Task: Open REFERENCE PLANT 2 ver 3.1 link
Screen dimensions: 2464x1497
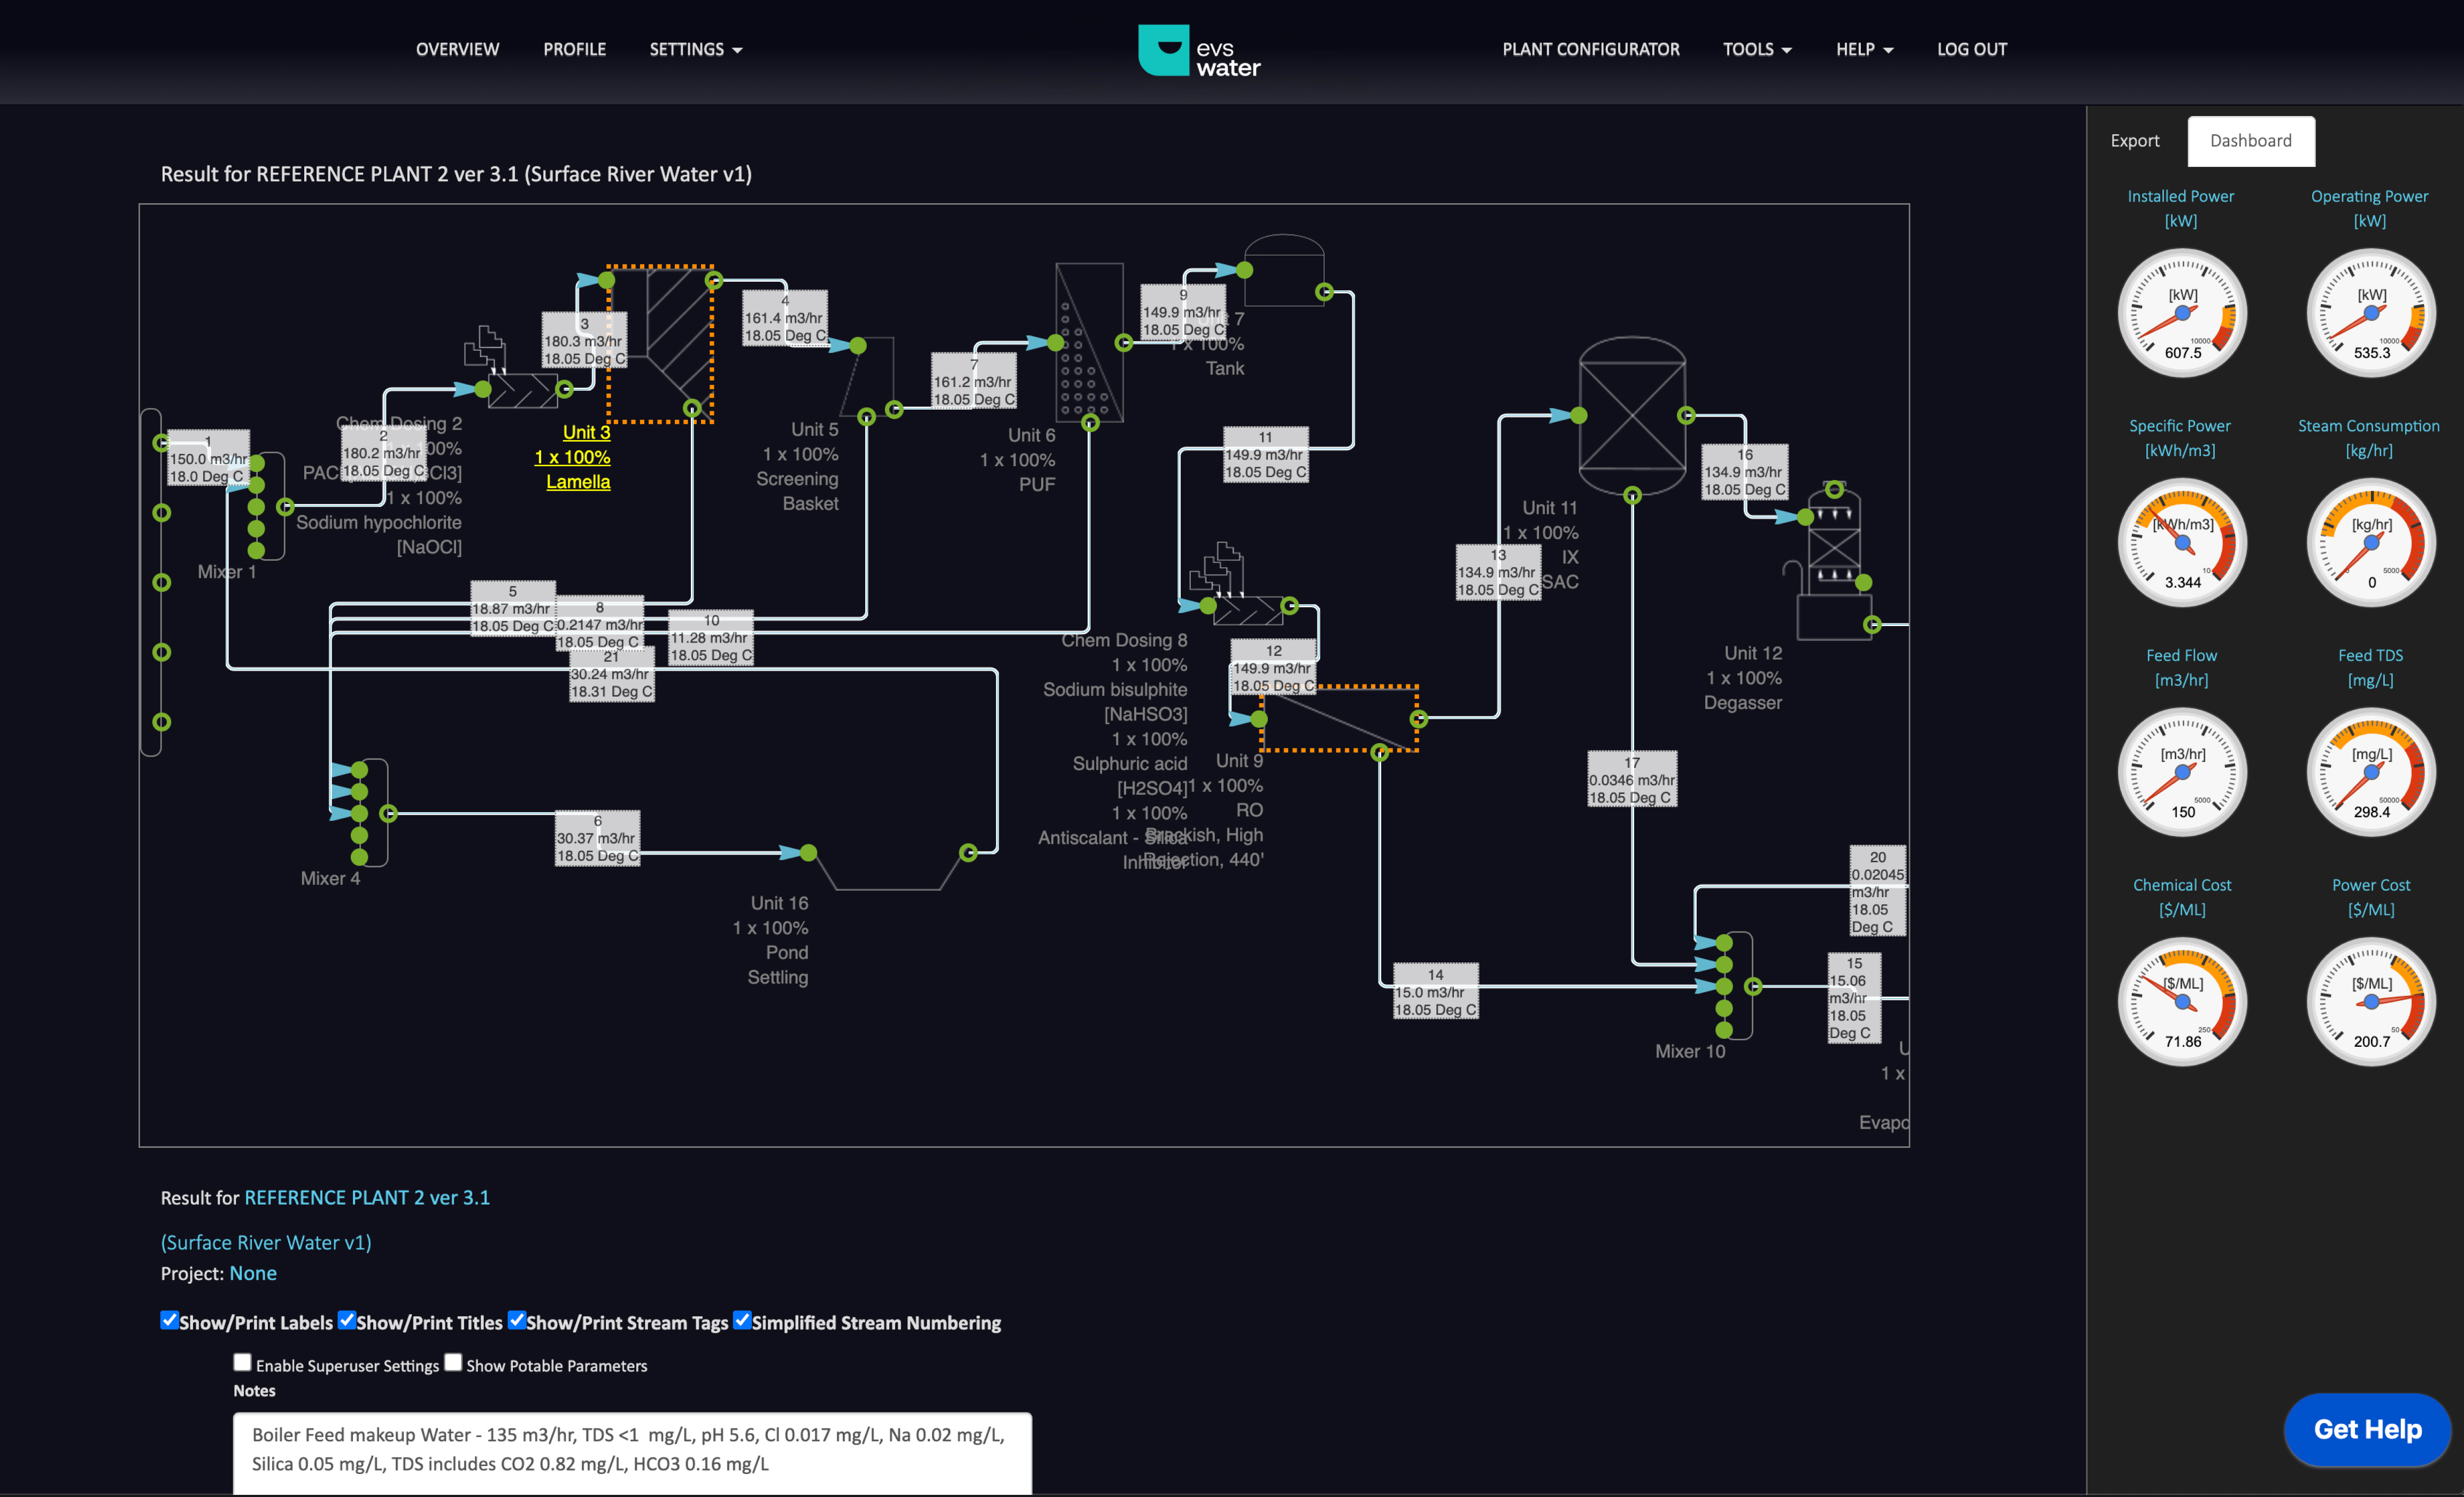Action: [x=367, y=1197]
